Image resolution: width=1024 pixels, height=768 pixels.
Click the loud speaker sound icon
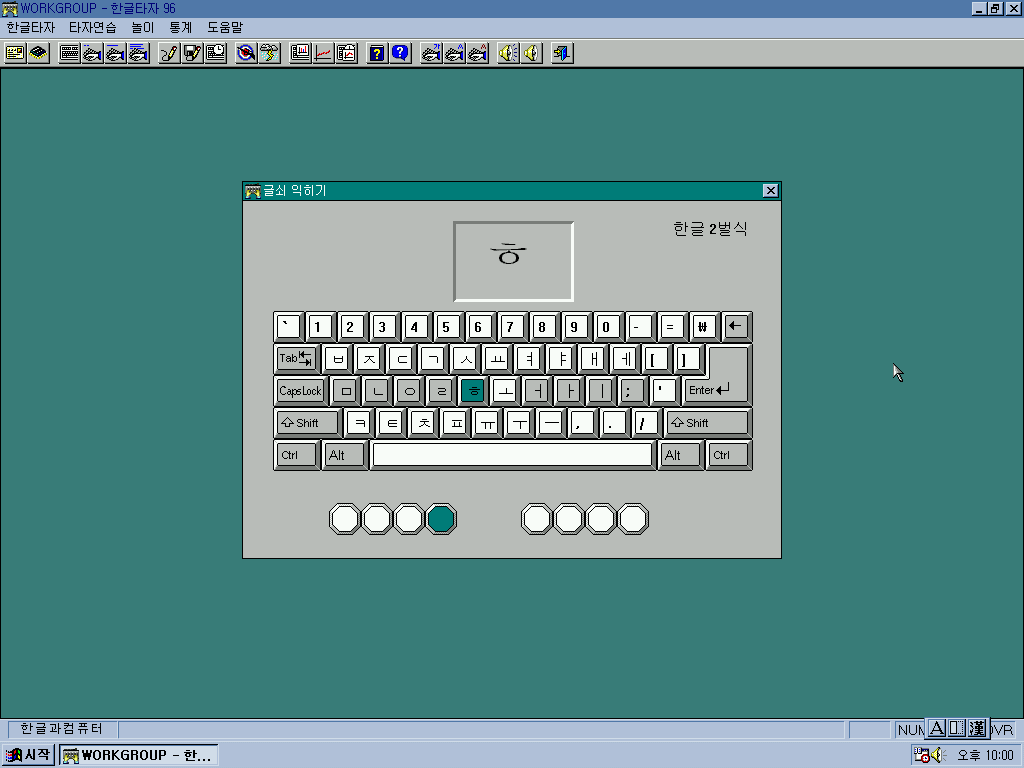(508, 53)
